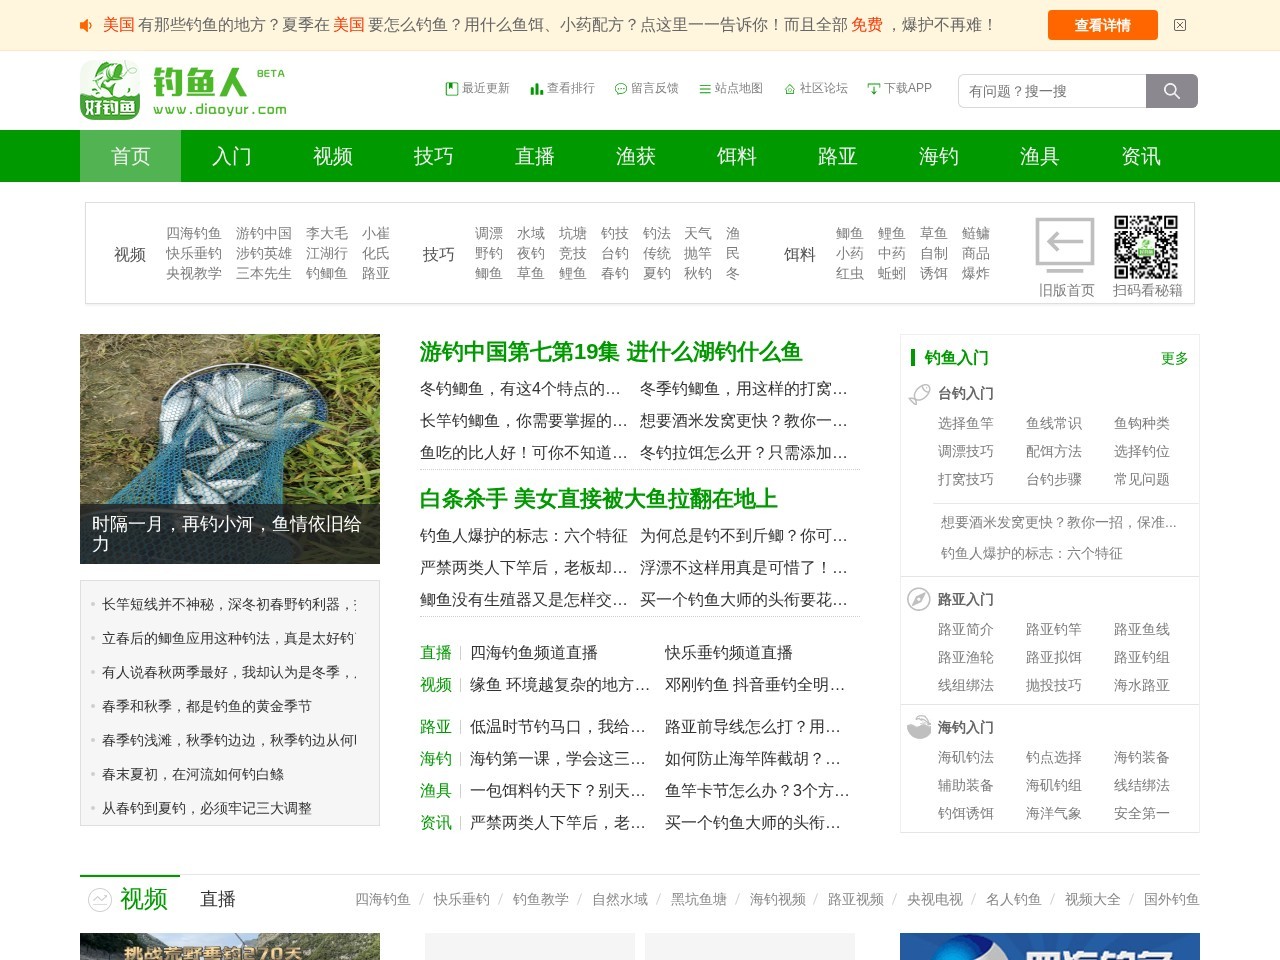Viewport: 1280px width, 960px height.
Task: Open 留言反馈 feedback link
Action: click(646, 88)
